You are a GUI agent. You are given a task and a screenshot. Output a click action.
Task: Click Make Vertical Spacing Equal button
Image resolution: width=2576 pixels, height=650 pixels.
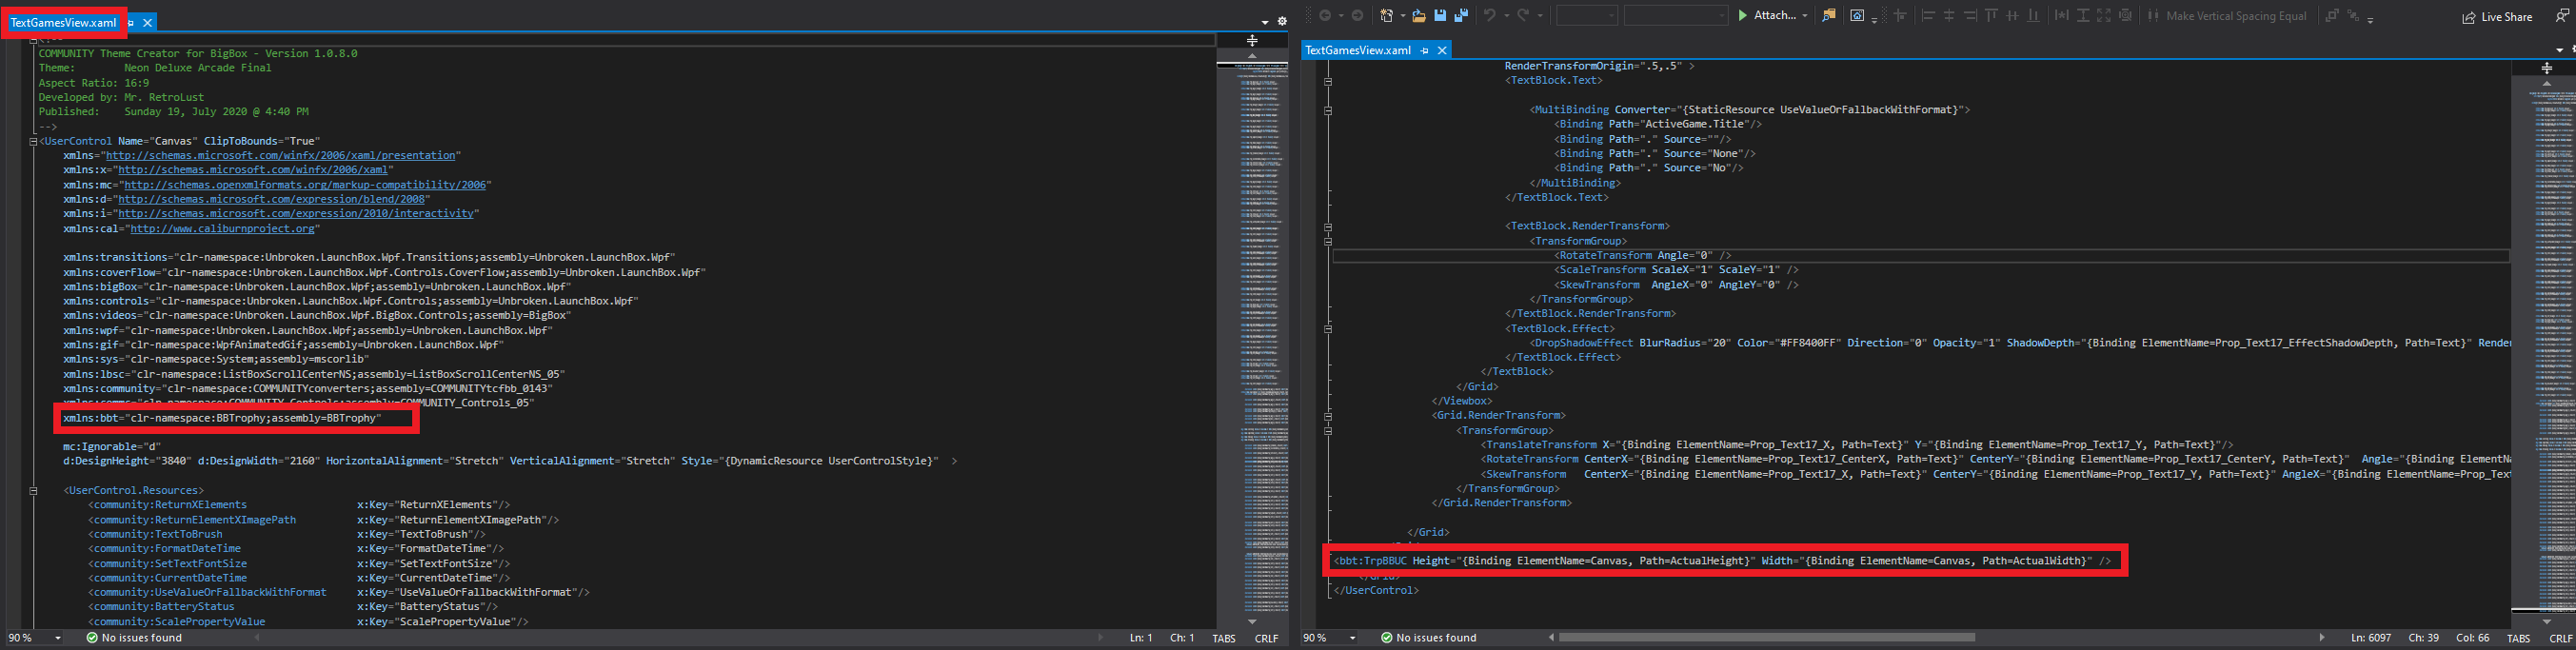pyautogui.click(x=2228, y=15)
